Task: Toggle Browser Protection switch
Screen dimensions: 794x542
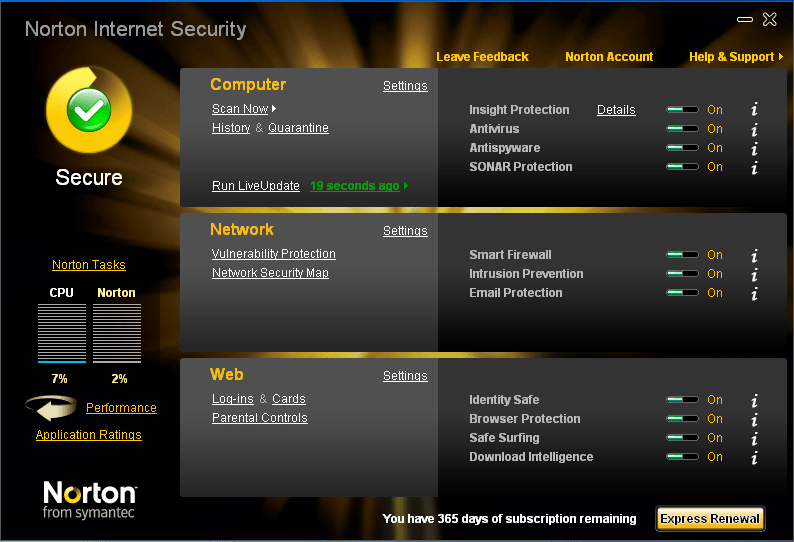Action: click(x=682, y=419)
